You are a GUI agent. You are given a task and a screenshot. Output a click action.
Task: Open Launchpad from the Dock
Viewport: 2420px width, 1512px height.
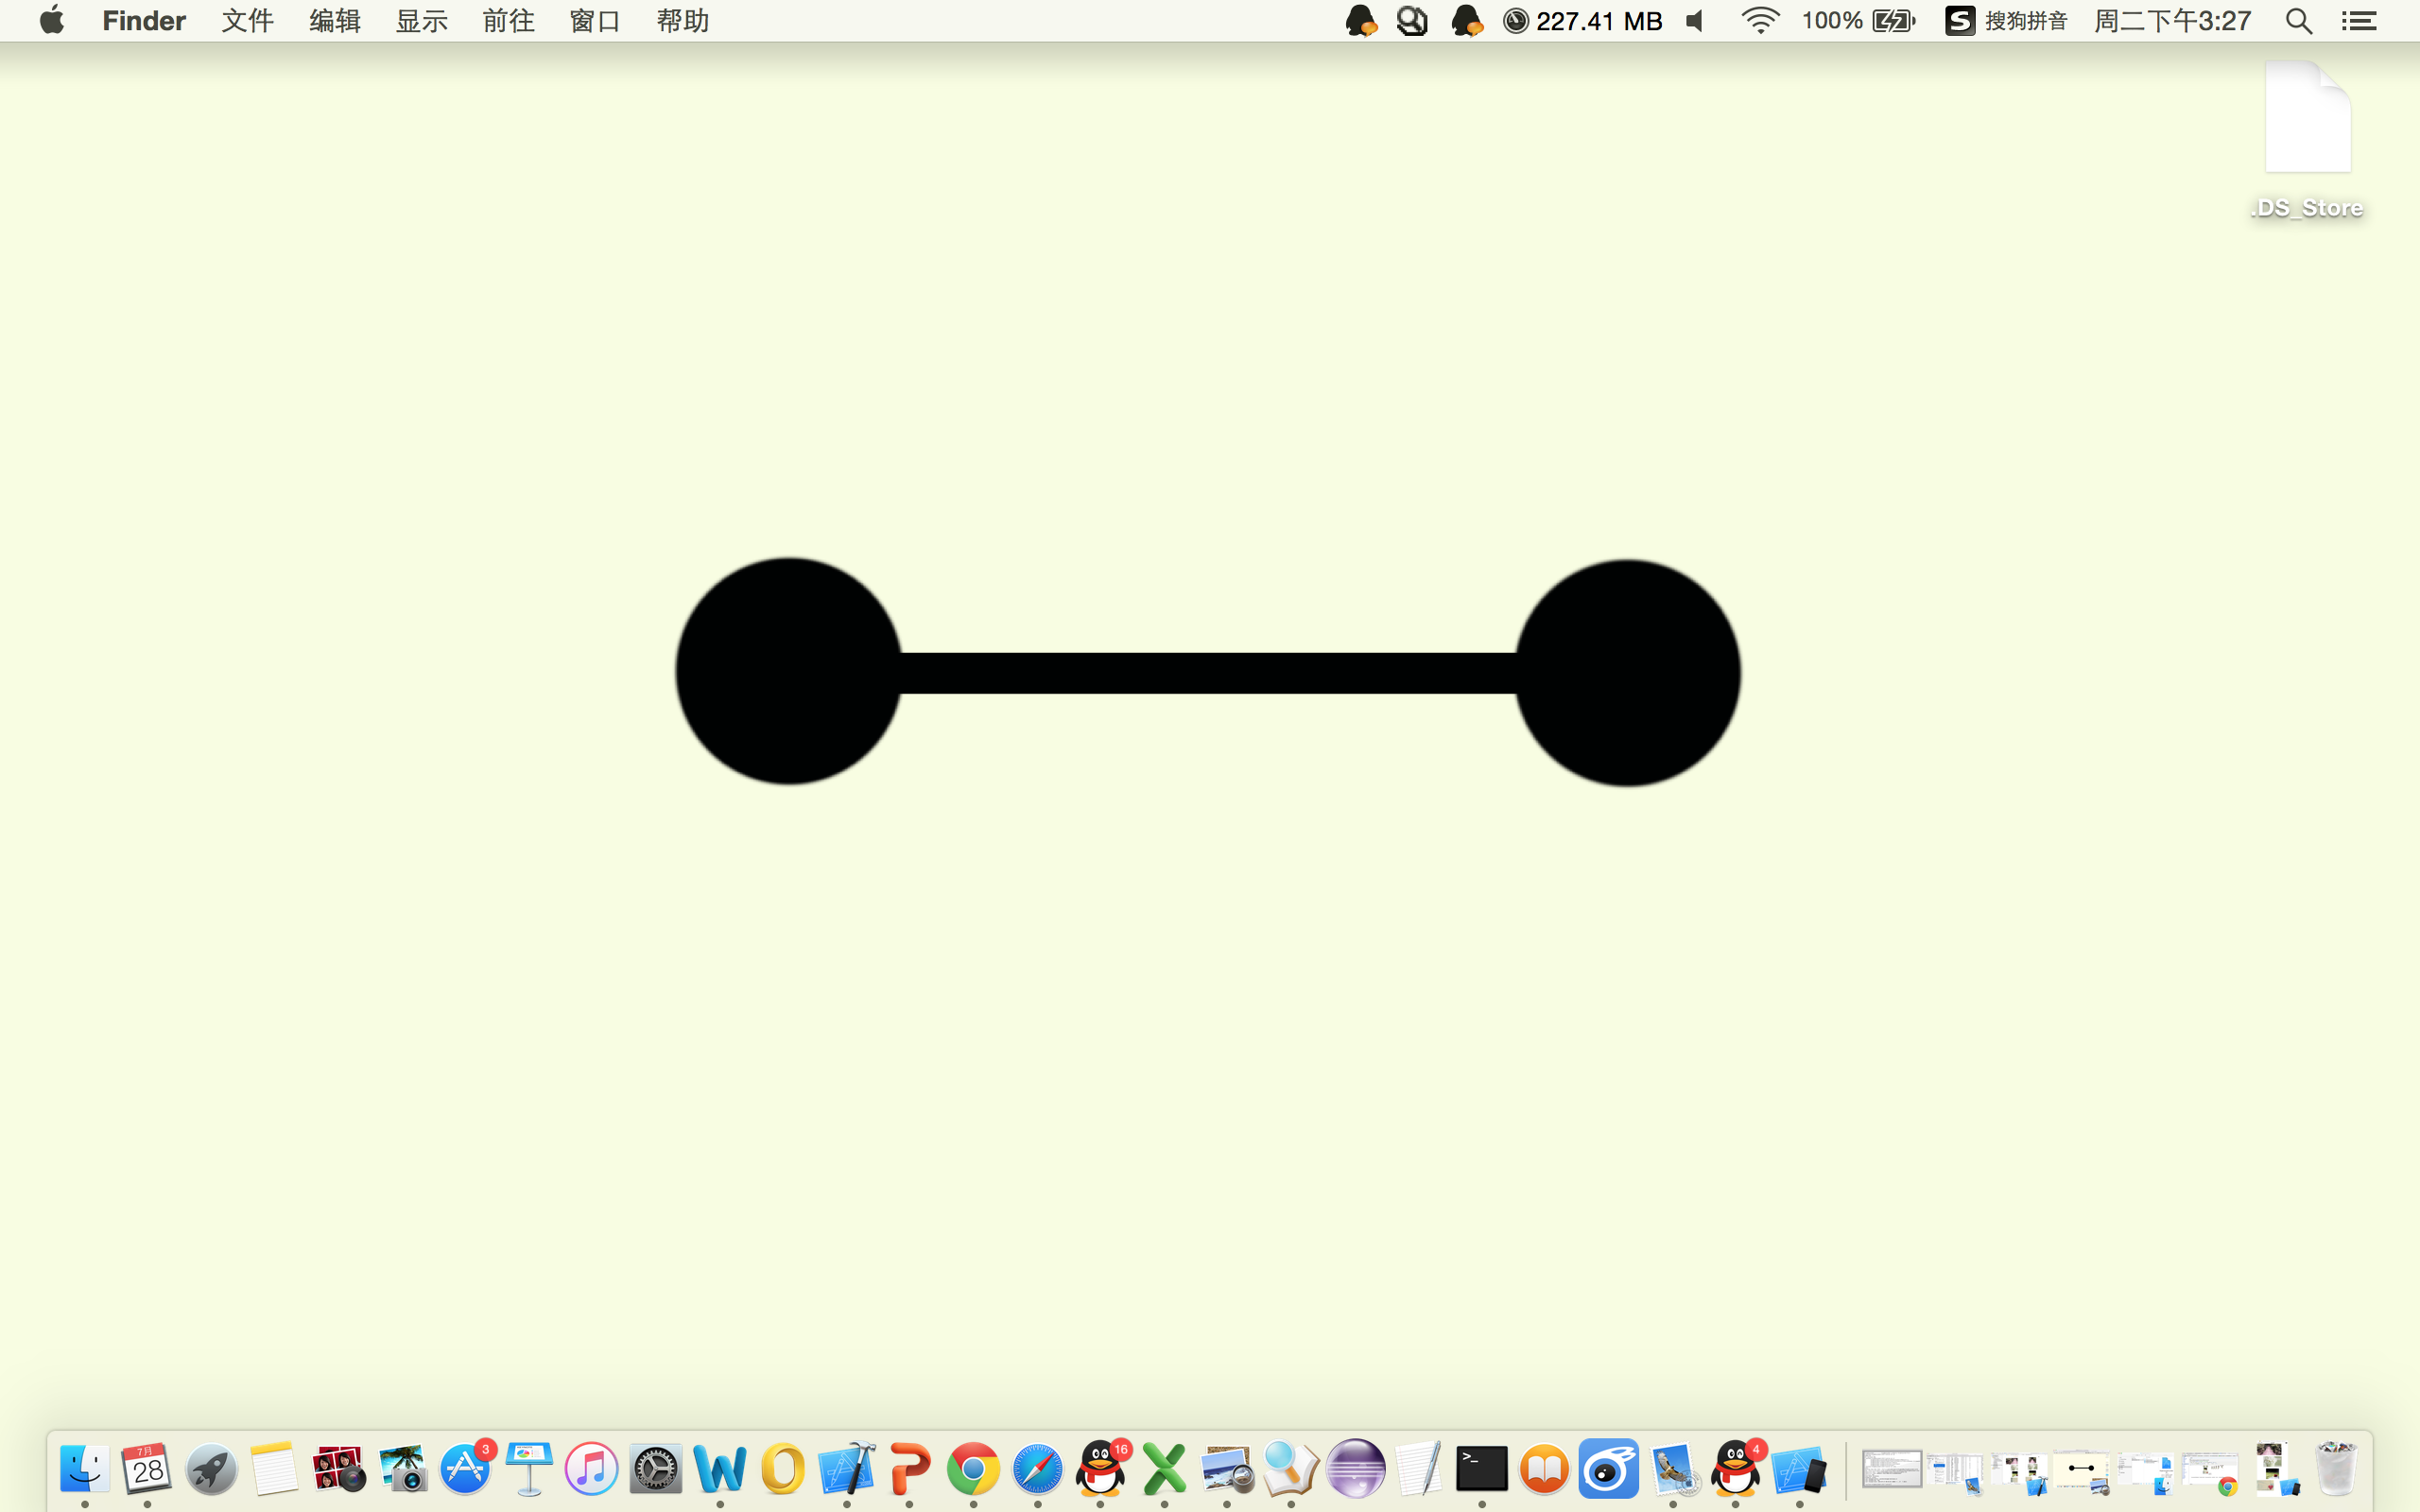pyautogui.click(x=211, y=1469)
